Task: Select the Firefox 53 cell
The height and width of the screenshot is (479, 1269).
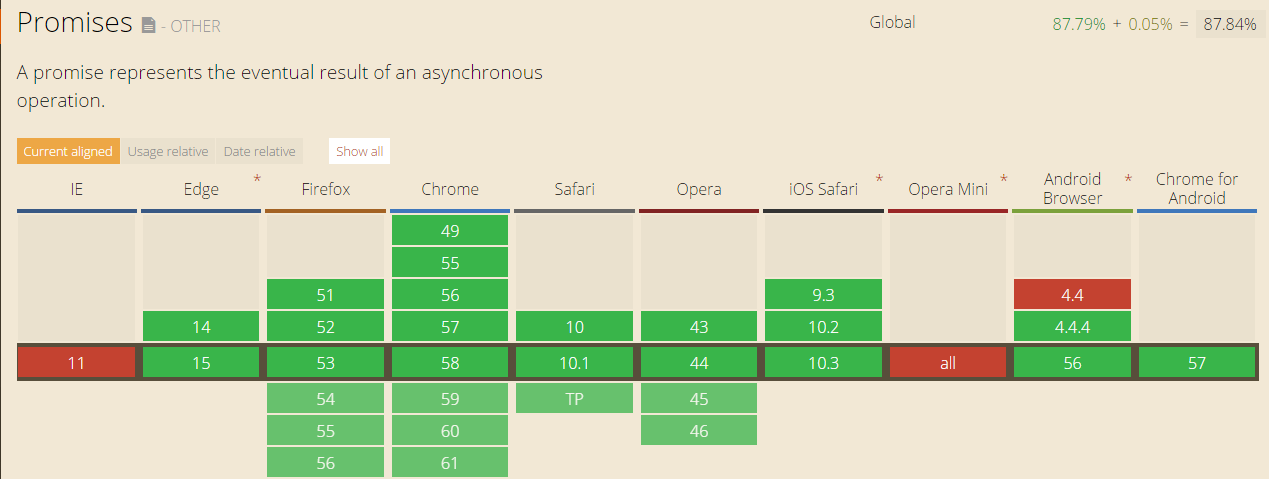Action: (x=326, y=363)
